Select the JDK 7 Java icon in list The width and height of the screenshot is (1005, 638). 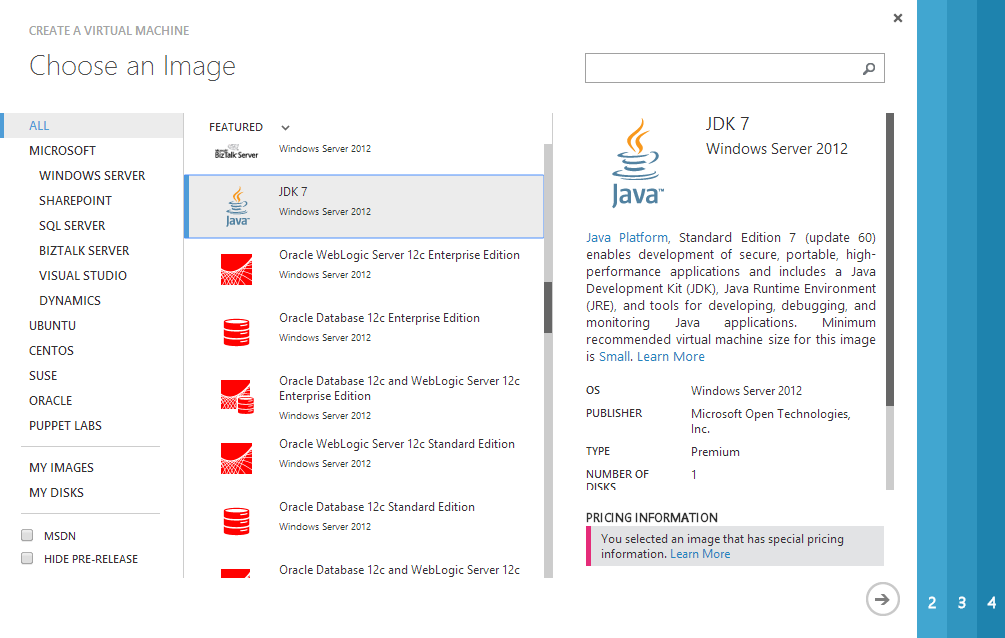point(237,206)
